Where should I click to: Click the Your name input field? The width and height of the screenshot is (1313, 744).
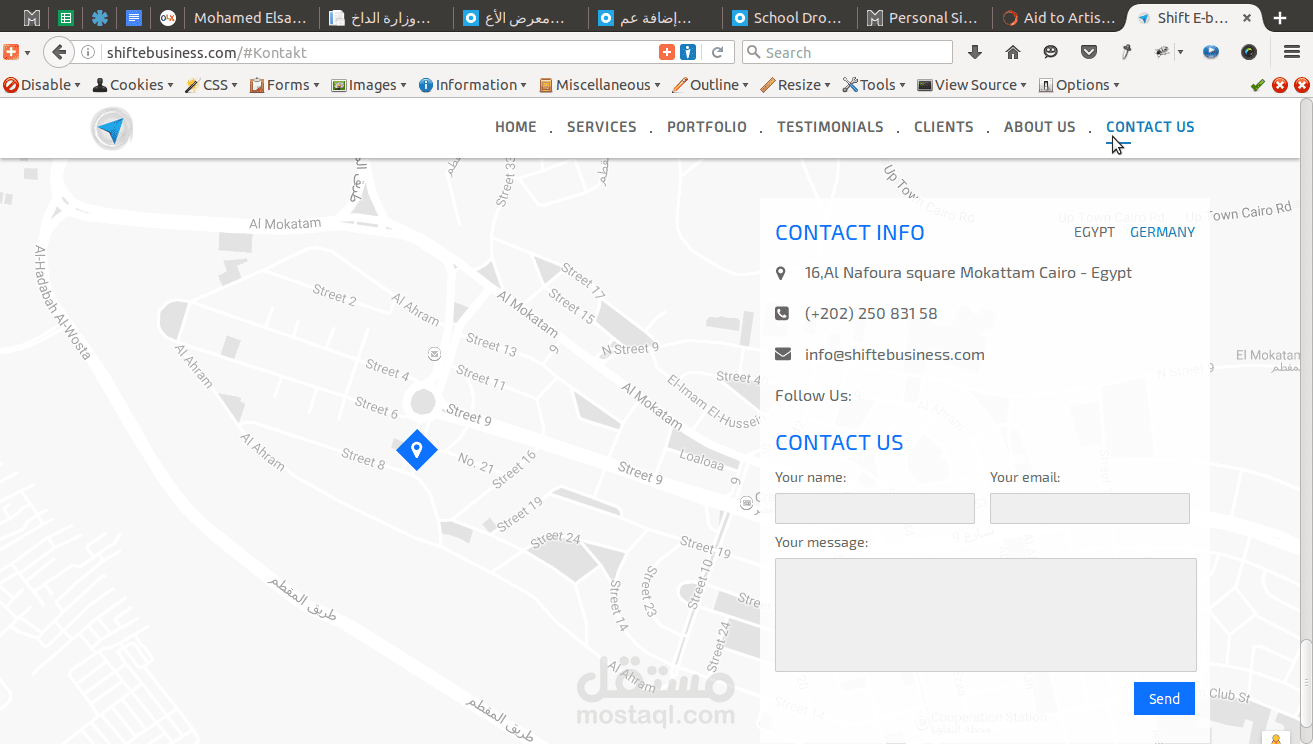[875, 508]
